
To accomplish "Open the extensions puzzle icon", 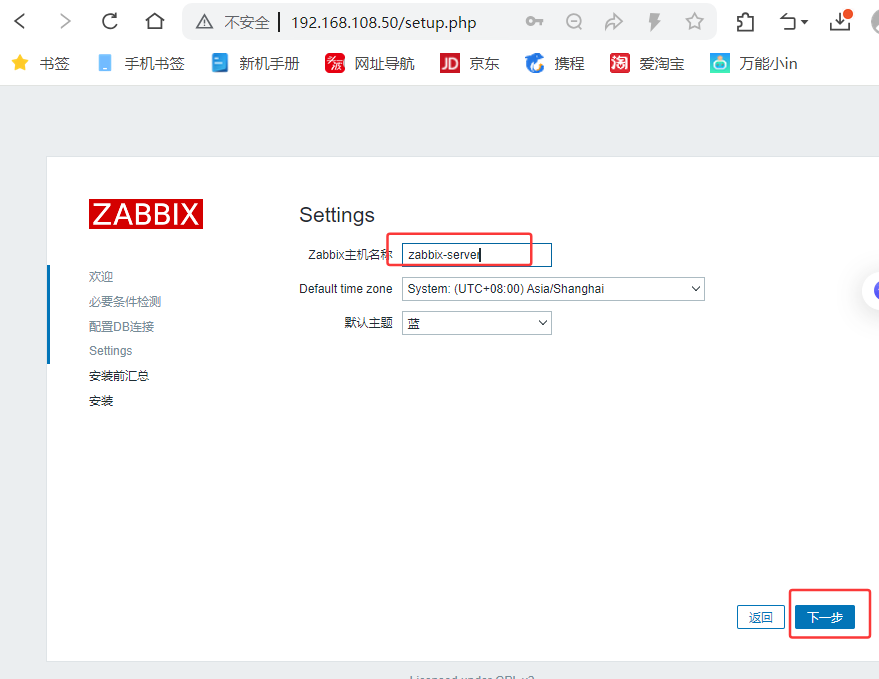I will click(745, 22).
